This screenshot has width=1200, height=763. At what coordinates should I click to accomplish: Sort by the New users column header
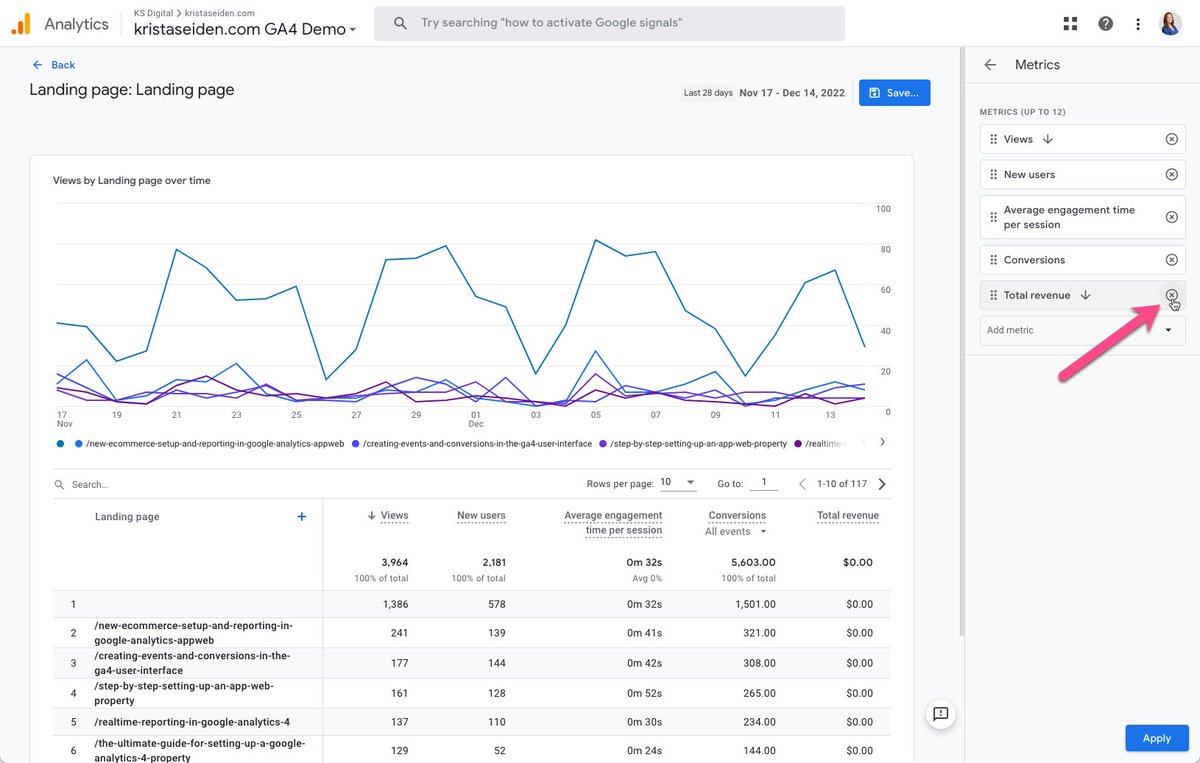click(481, 516)
